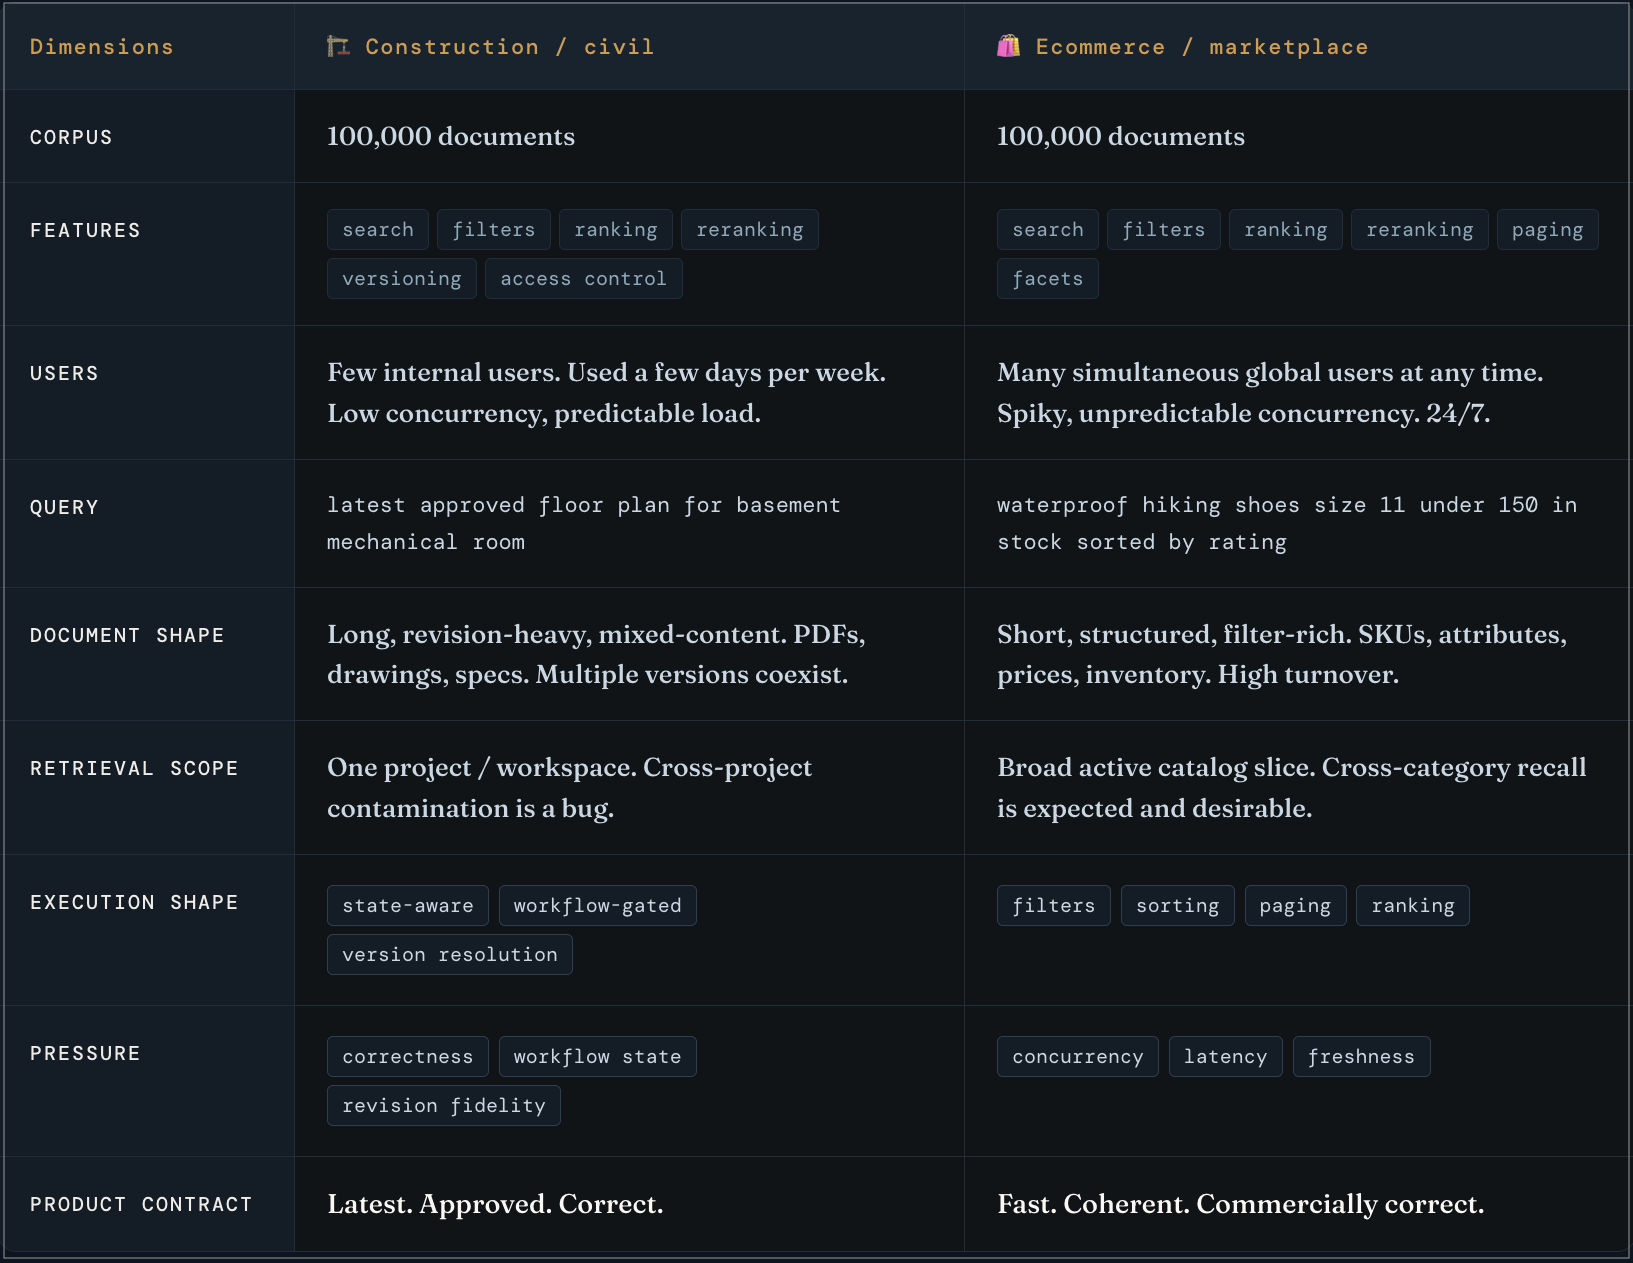The width and height of the screenshot is (1633, 1263).
Task: Select the state-aware execution shape tag
Action: 407,905
